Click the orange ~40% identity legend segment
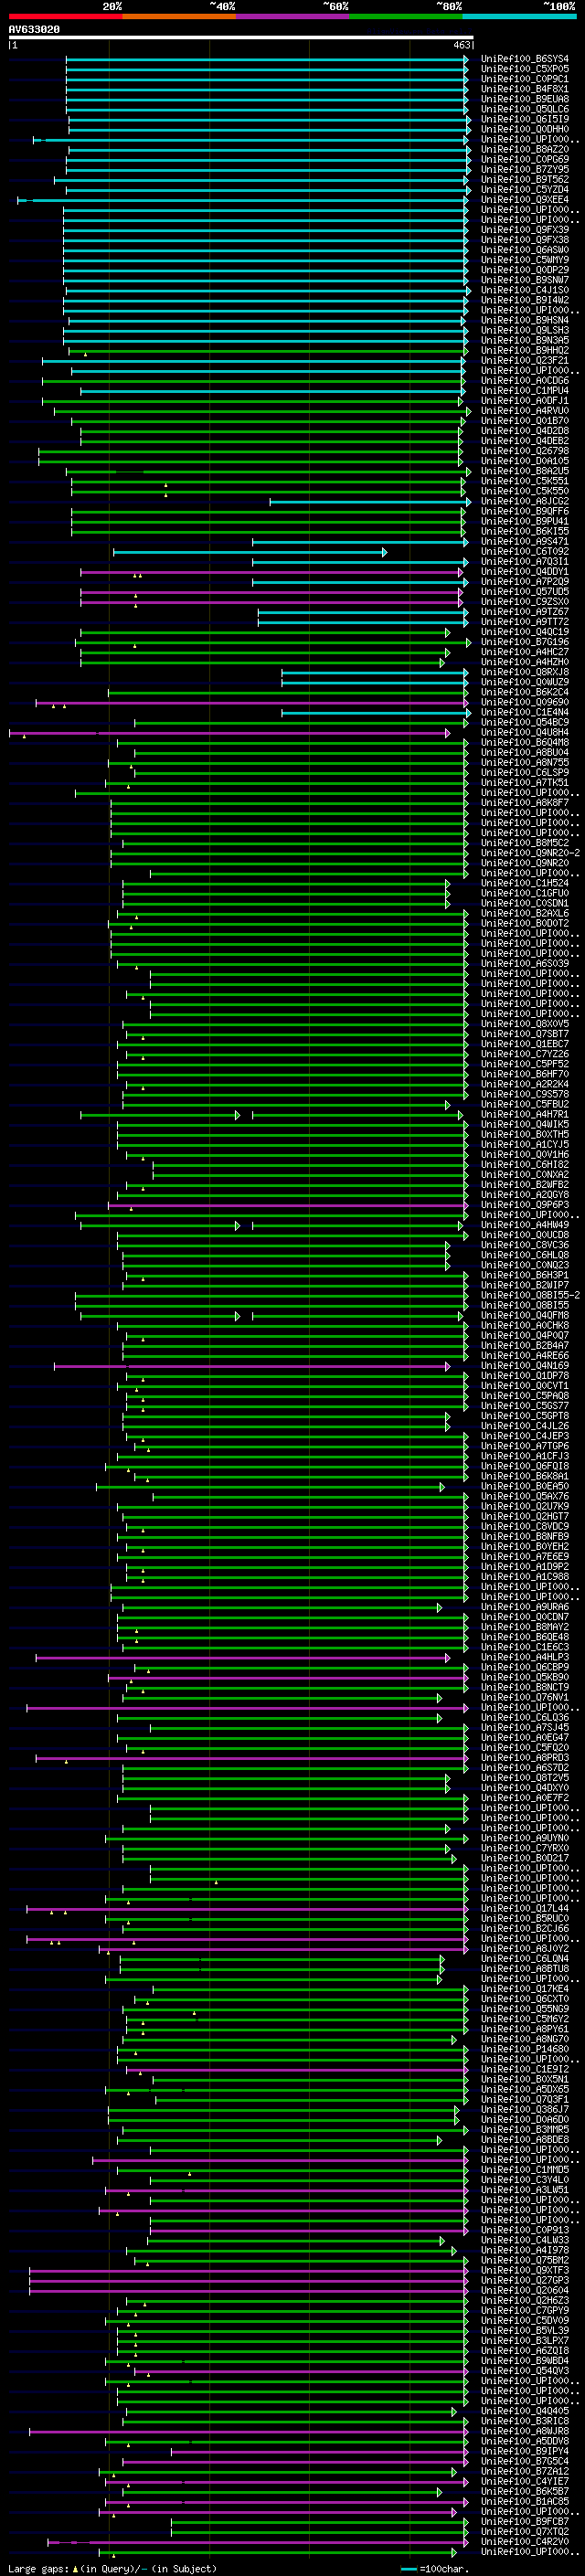 [x=179, y=16]
